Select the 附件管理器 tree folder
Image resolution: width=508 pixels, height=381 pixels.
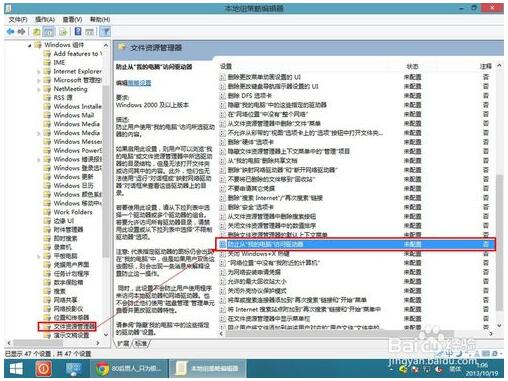[x=64, y=230]
